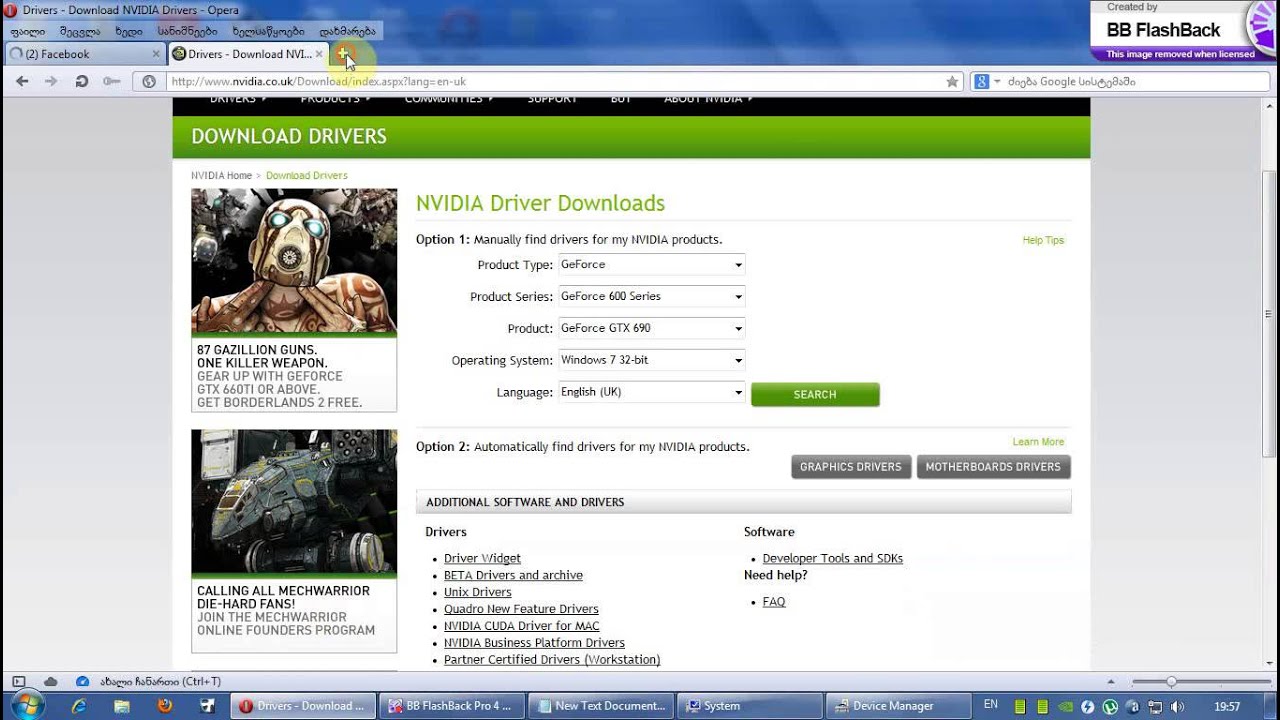Click the taskbar clock showing 19:57
Viewport: 1280px width, 720px height.
tap(1227, 706)
